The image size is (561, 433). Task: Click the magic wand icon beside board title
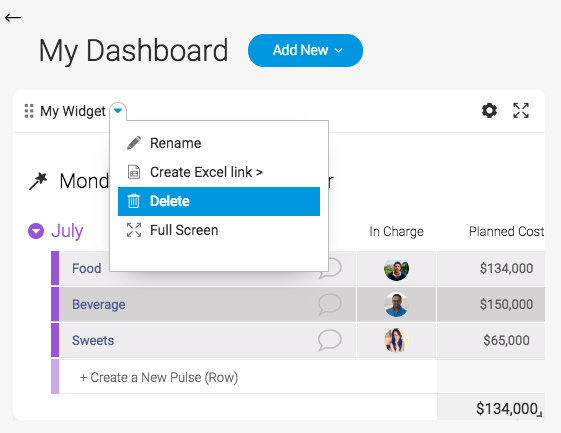38,181
